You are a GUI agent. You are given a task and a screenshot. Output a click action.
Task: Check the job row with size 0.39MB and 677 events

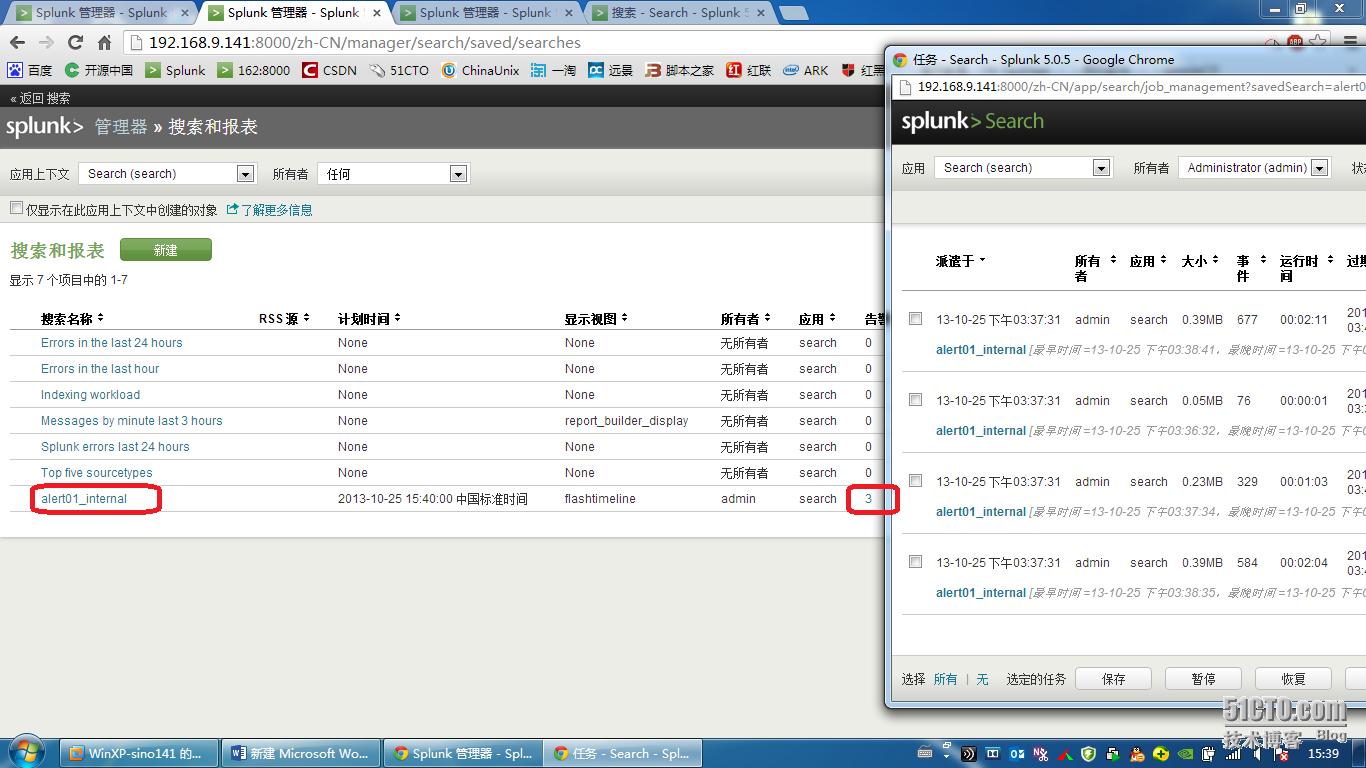(x=915, y=318)
